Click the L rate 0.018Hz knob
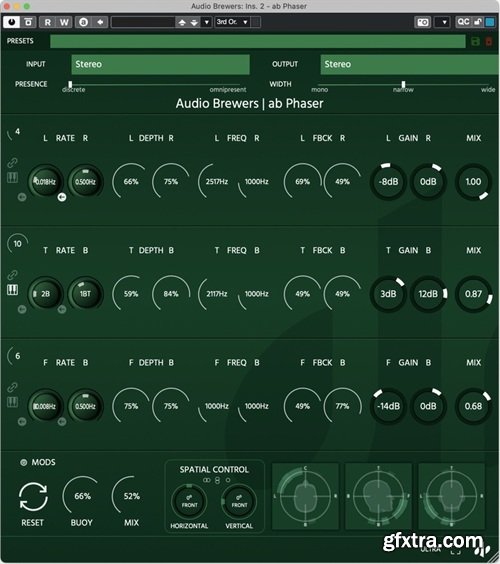 coord(46,182)
